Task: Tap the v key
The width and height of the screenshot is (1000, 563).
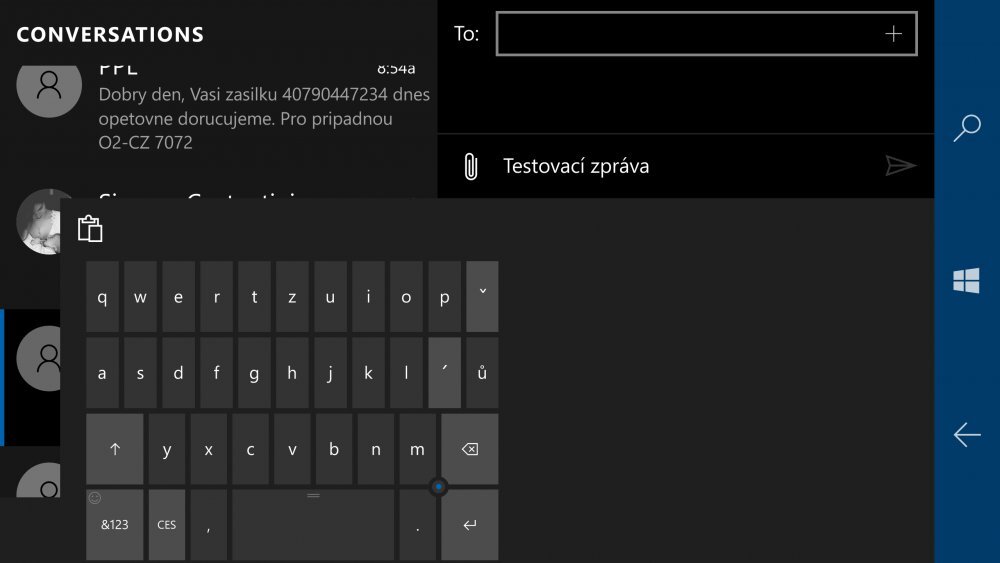Action: (x=292, y=449)
